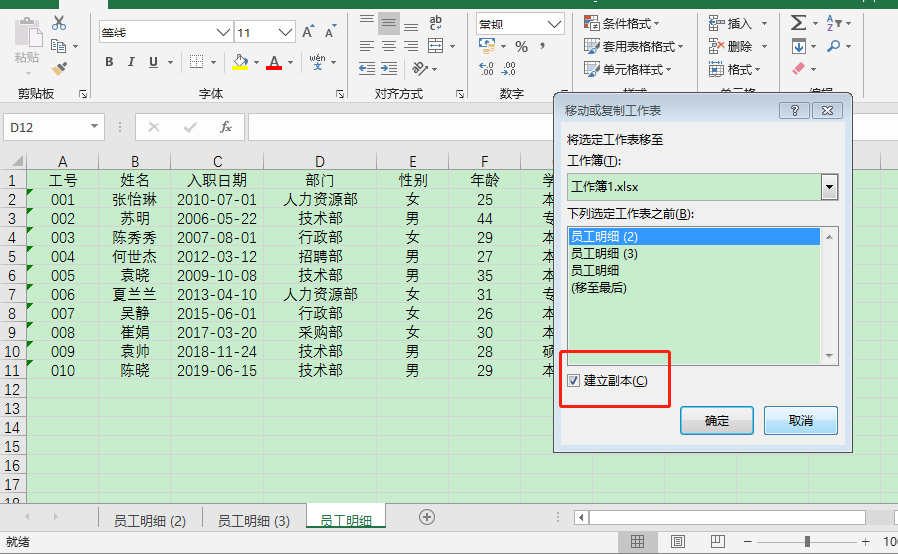Click the Find magnifier icon

(834, 46)
